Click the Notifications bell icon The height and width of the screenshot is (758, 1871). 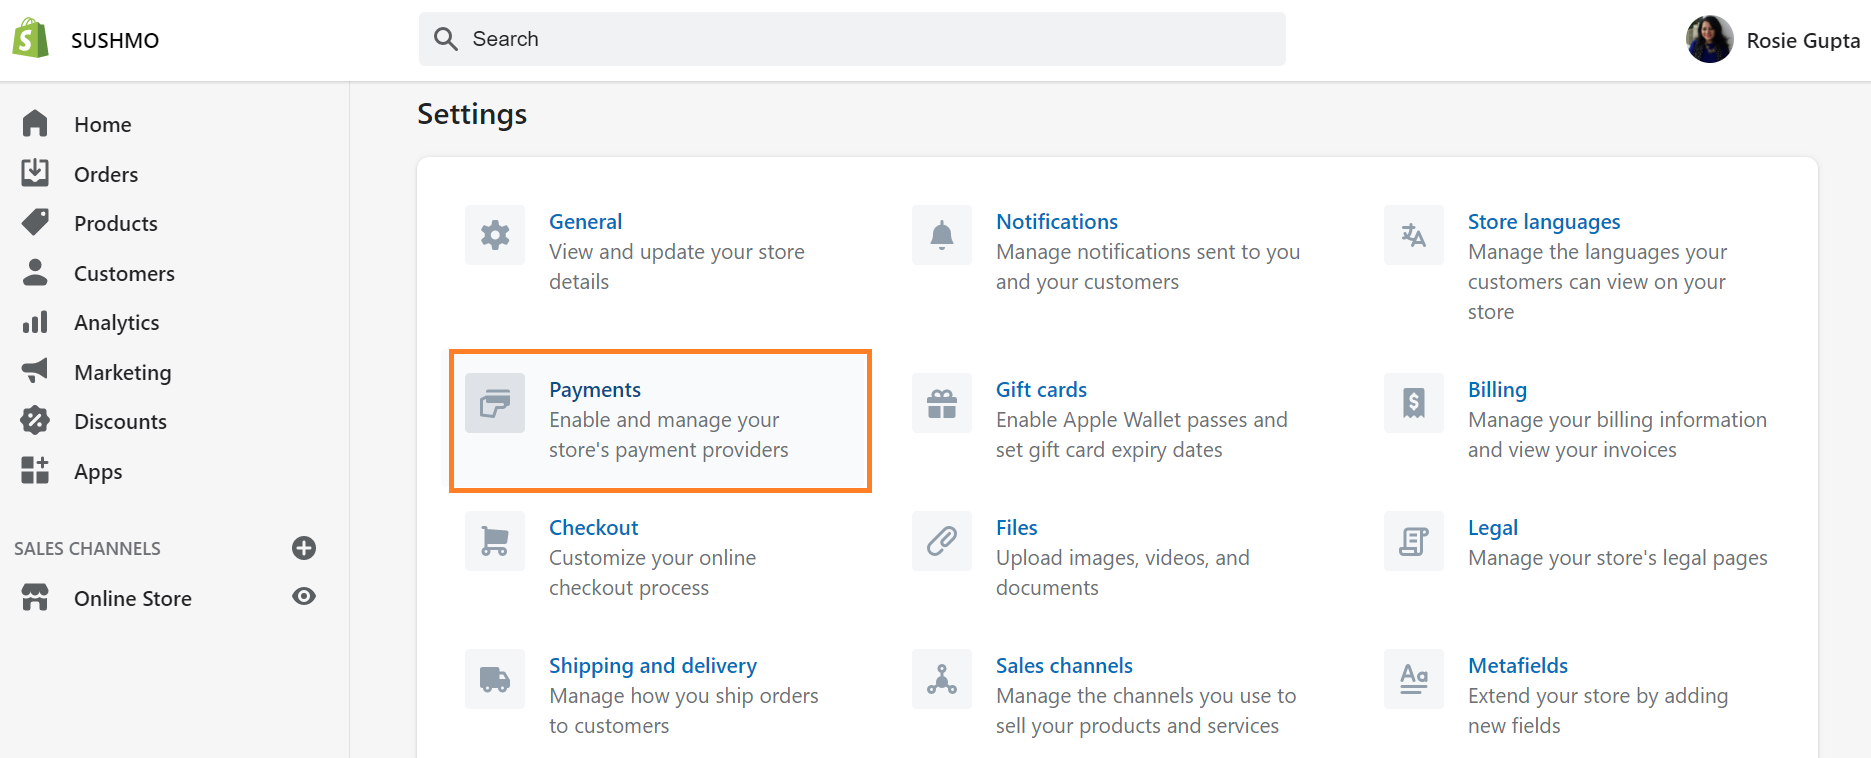[x=942, y=235]
